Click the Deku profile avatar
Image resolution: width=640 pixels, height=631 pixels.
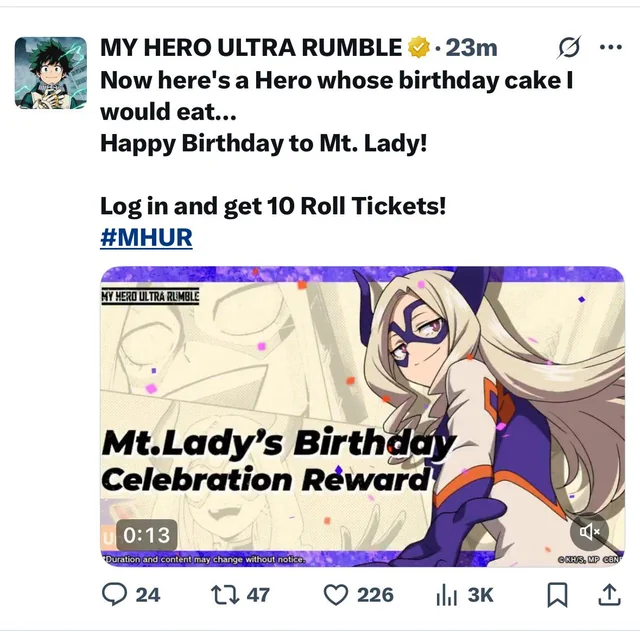pyautogui.click(x=51, y=73)
